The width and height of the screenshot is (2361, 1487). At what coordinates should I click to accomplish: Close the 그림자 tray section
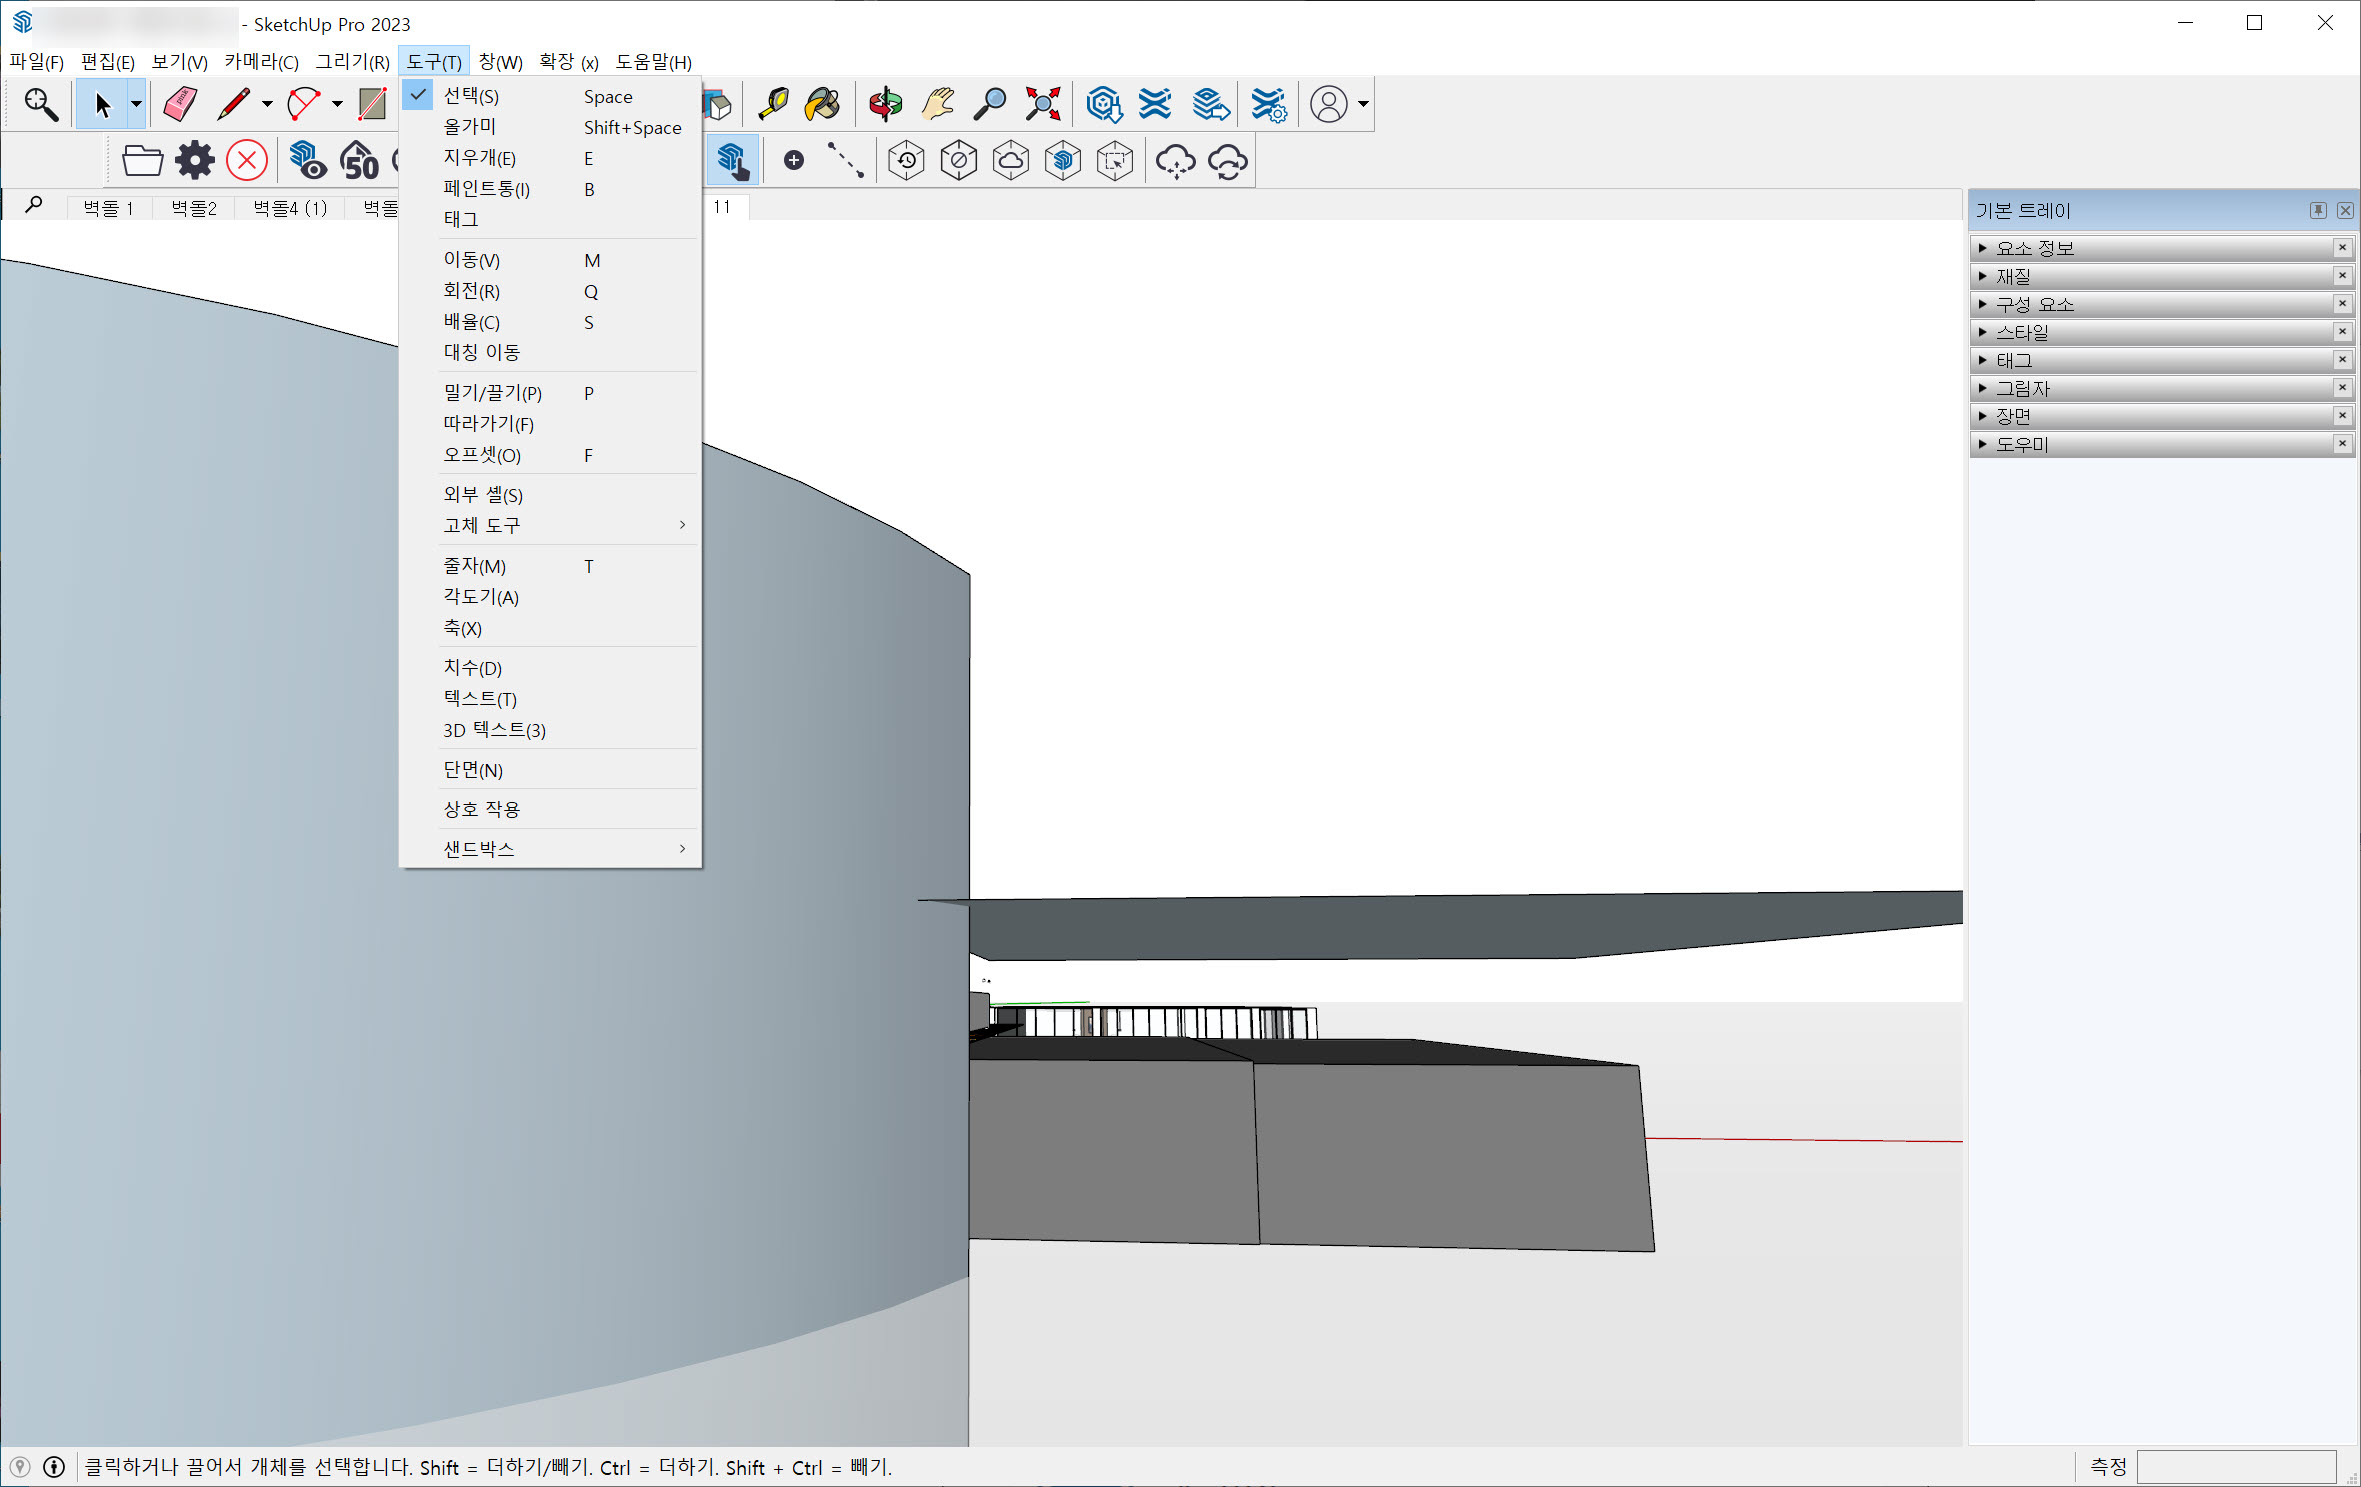point(2342,388)
